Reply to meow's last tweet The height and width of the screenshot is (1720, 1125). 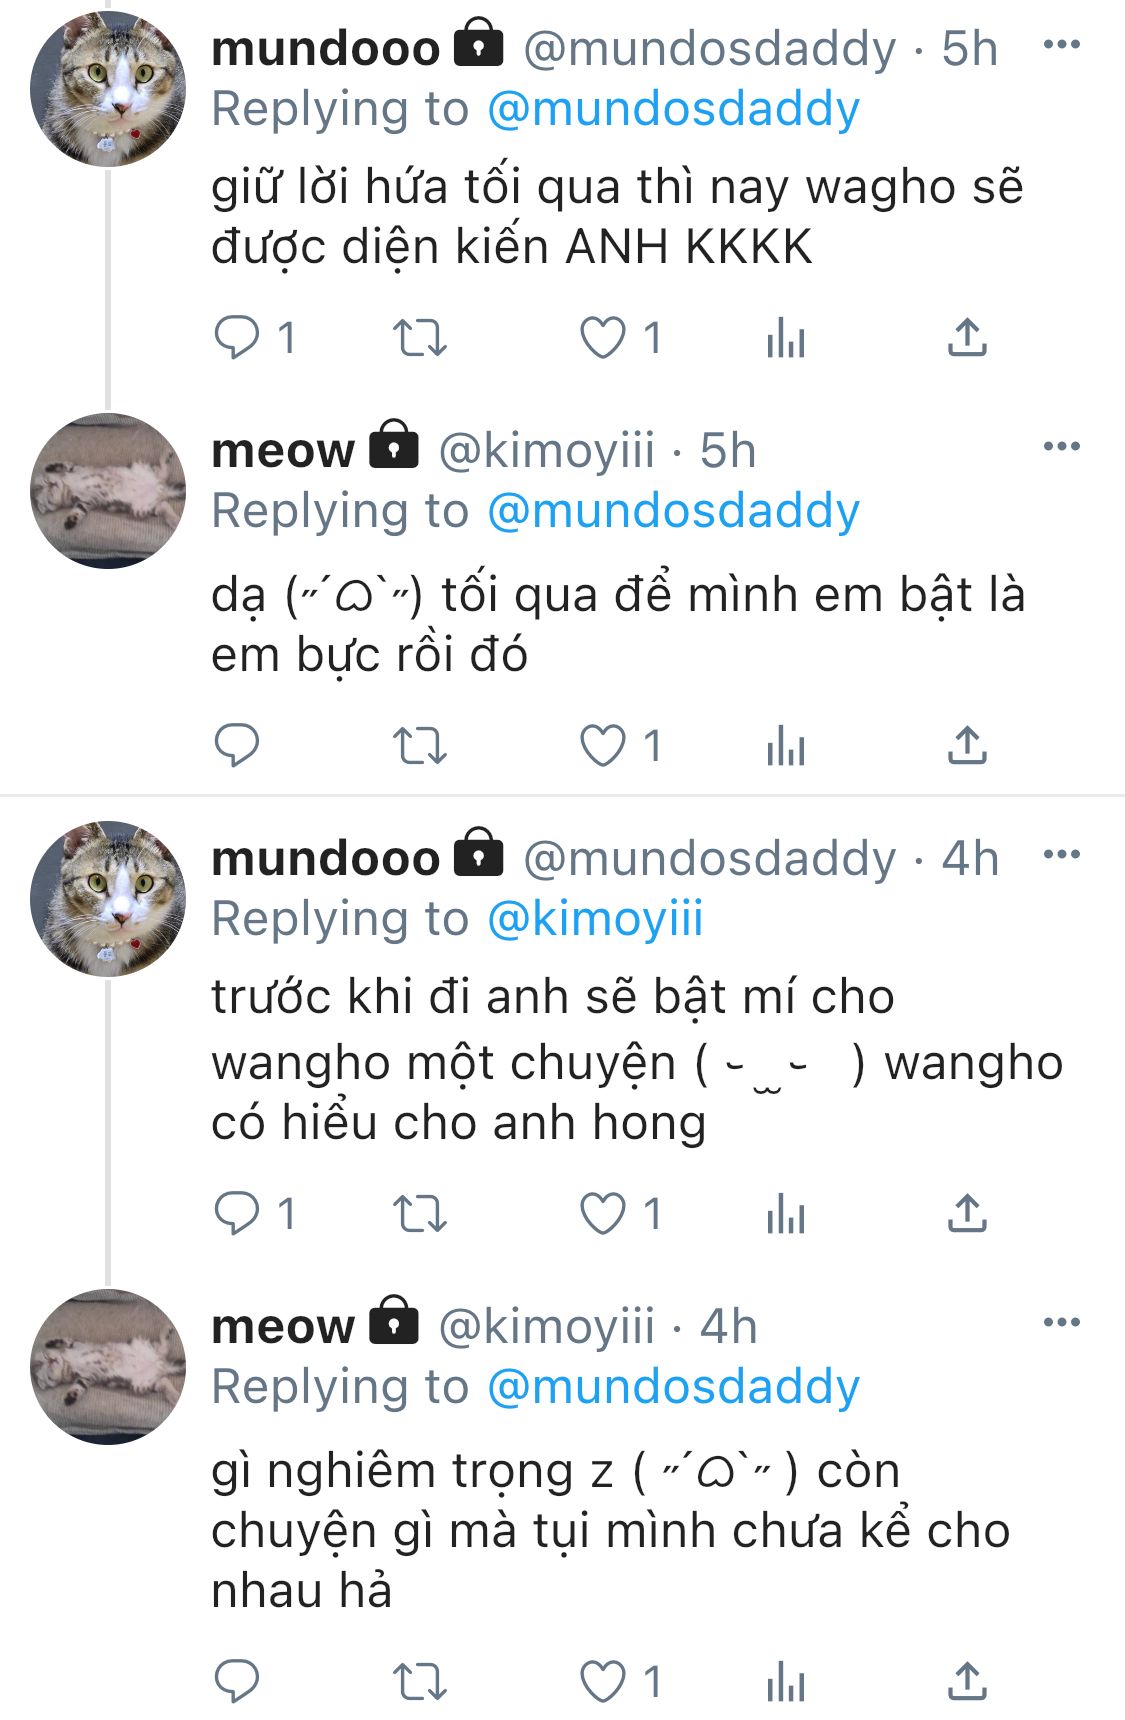coord(237,1681)
